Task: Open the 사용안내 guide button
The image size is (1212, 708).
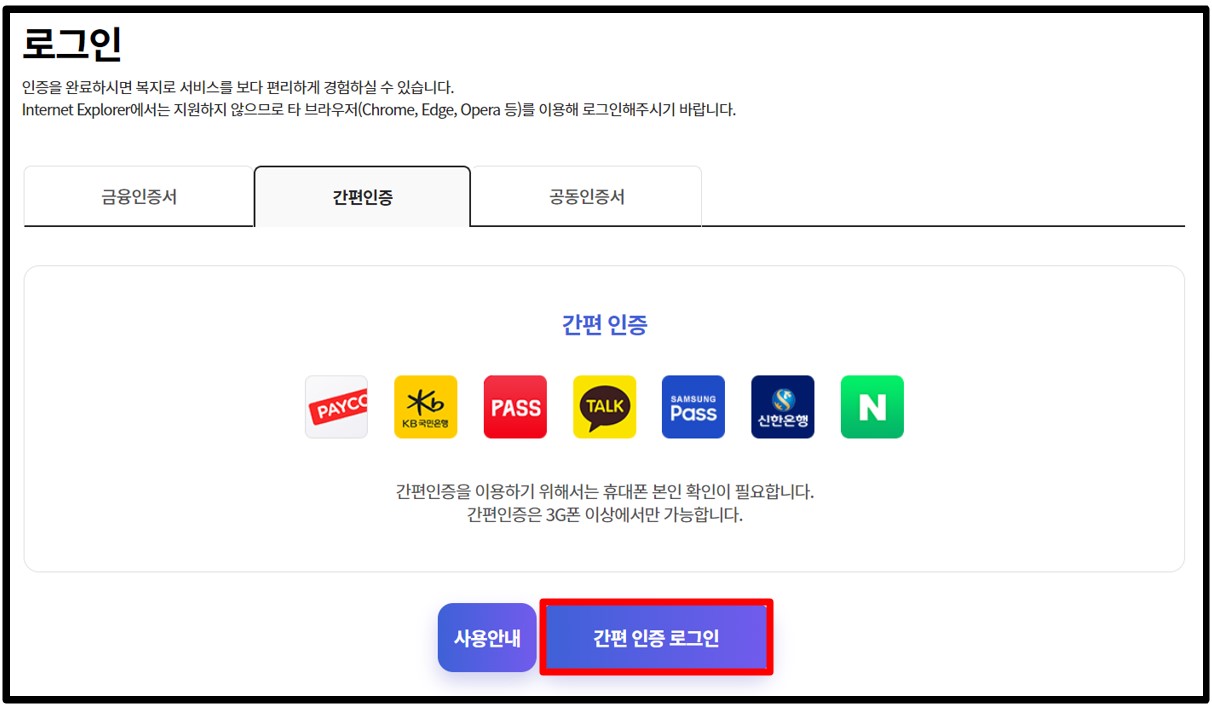Action: (x=487, y=638)
